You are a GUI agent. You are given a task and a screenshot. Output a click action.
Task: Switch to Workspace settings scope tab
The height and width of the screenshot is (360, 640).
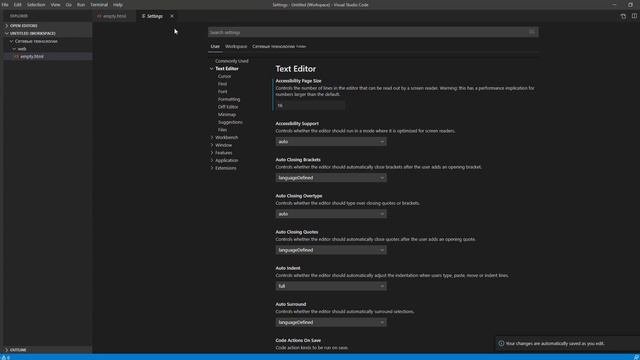(236, 47)
